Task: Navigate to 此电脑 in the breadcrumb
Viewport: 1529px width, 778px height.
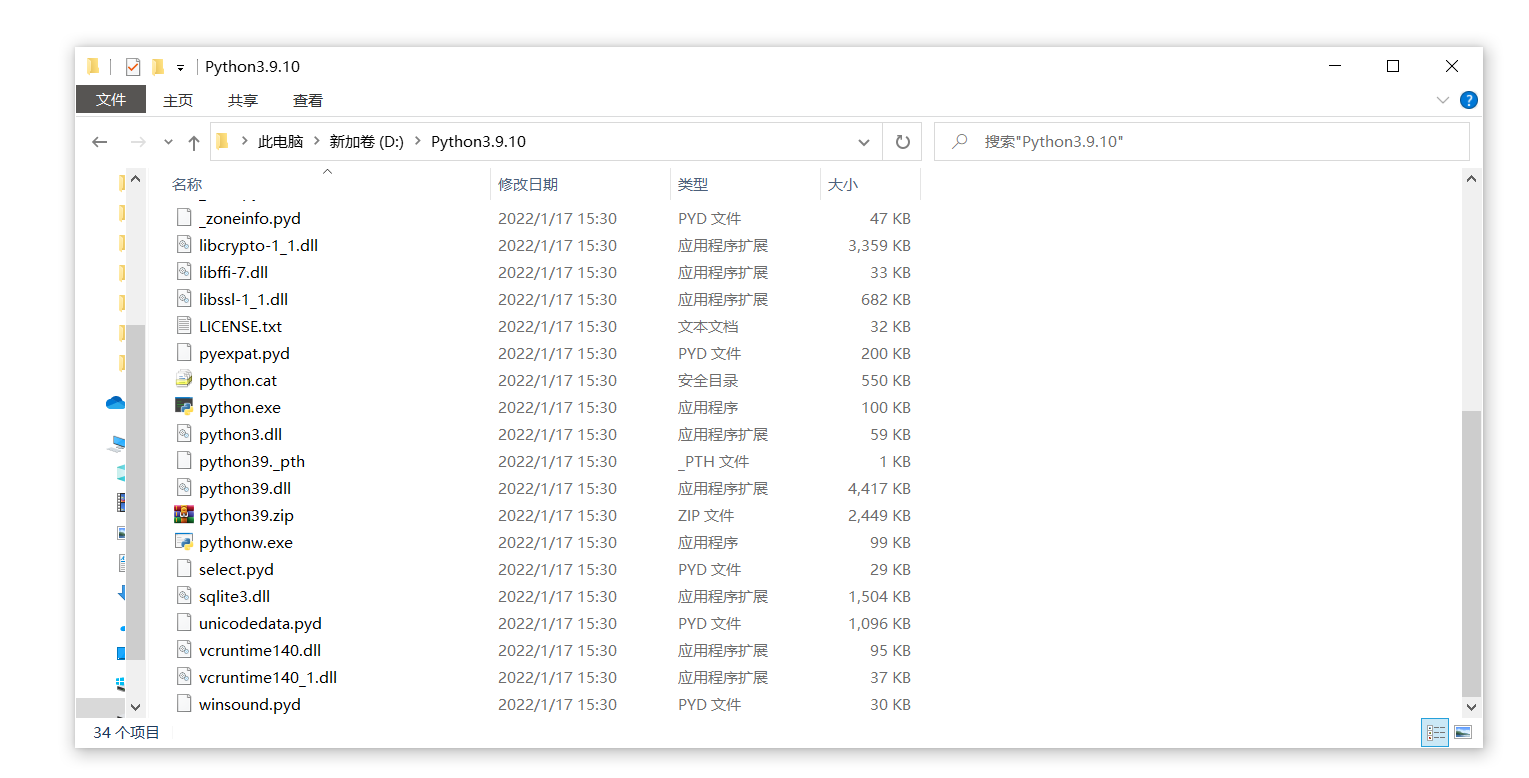Action: click(280, 142)
